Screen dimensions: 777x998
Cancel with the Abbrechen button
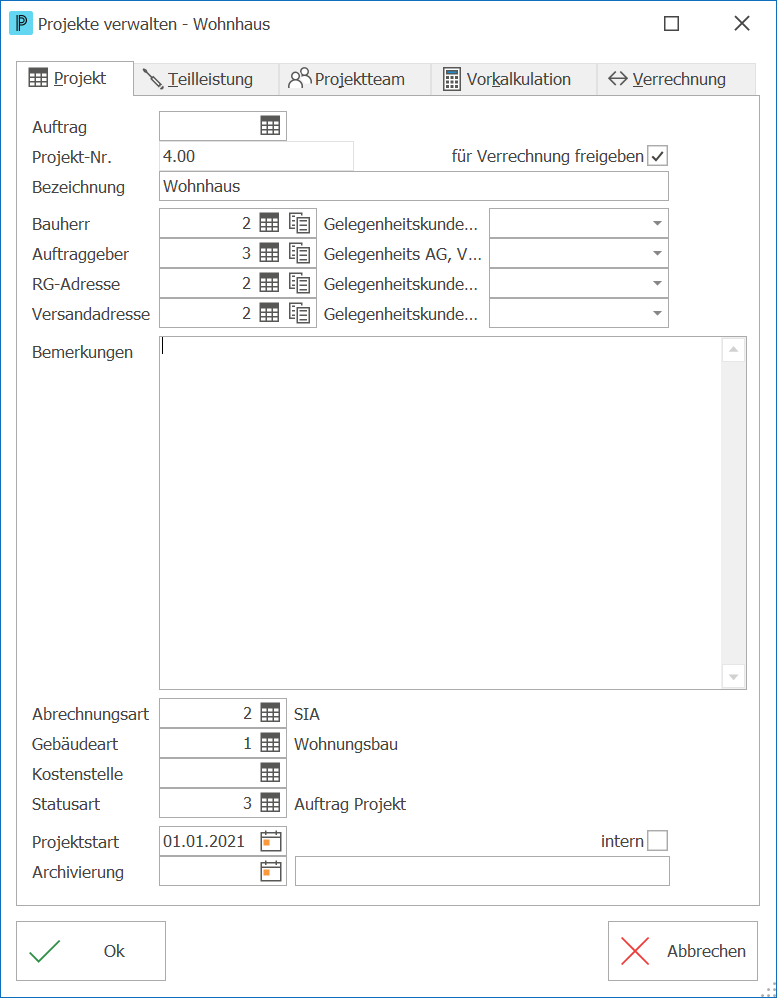click(x=683, y=951)
